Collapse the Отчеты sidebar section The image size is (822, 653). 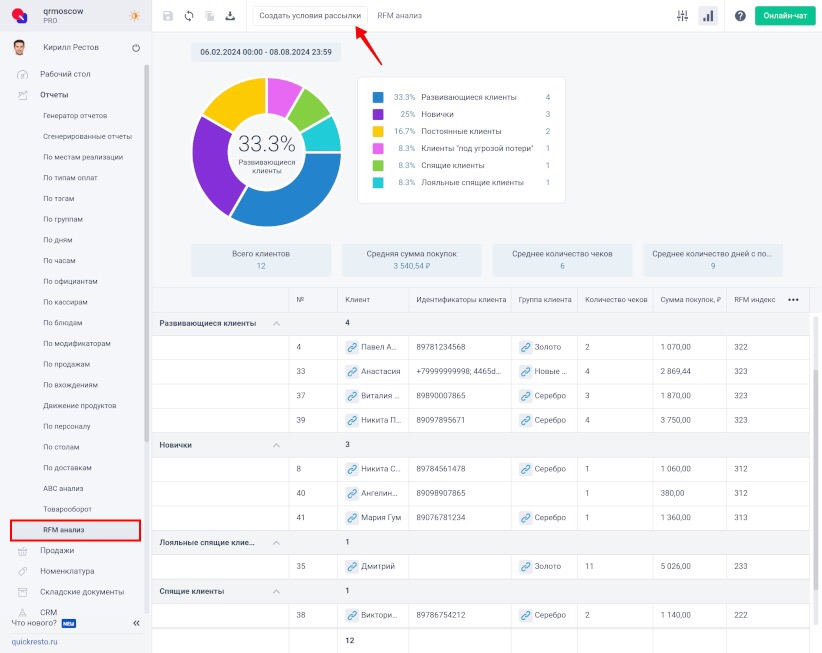click(x=54, y=95)
